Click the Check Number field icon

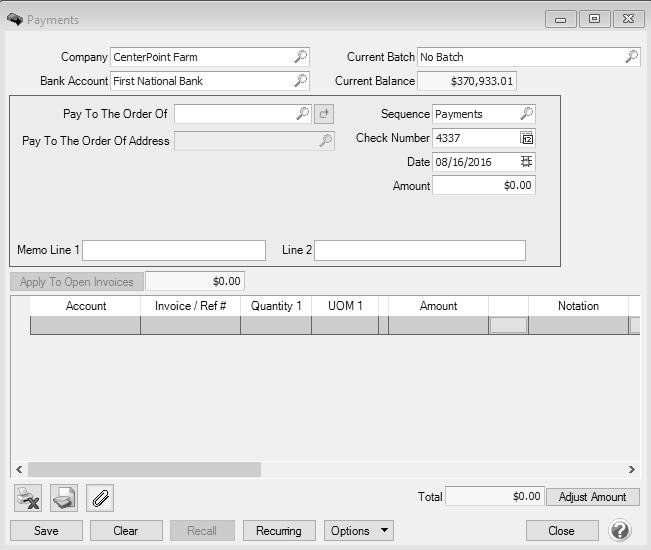[x=527, y=138]
